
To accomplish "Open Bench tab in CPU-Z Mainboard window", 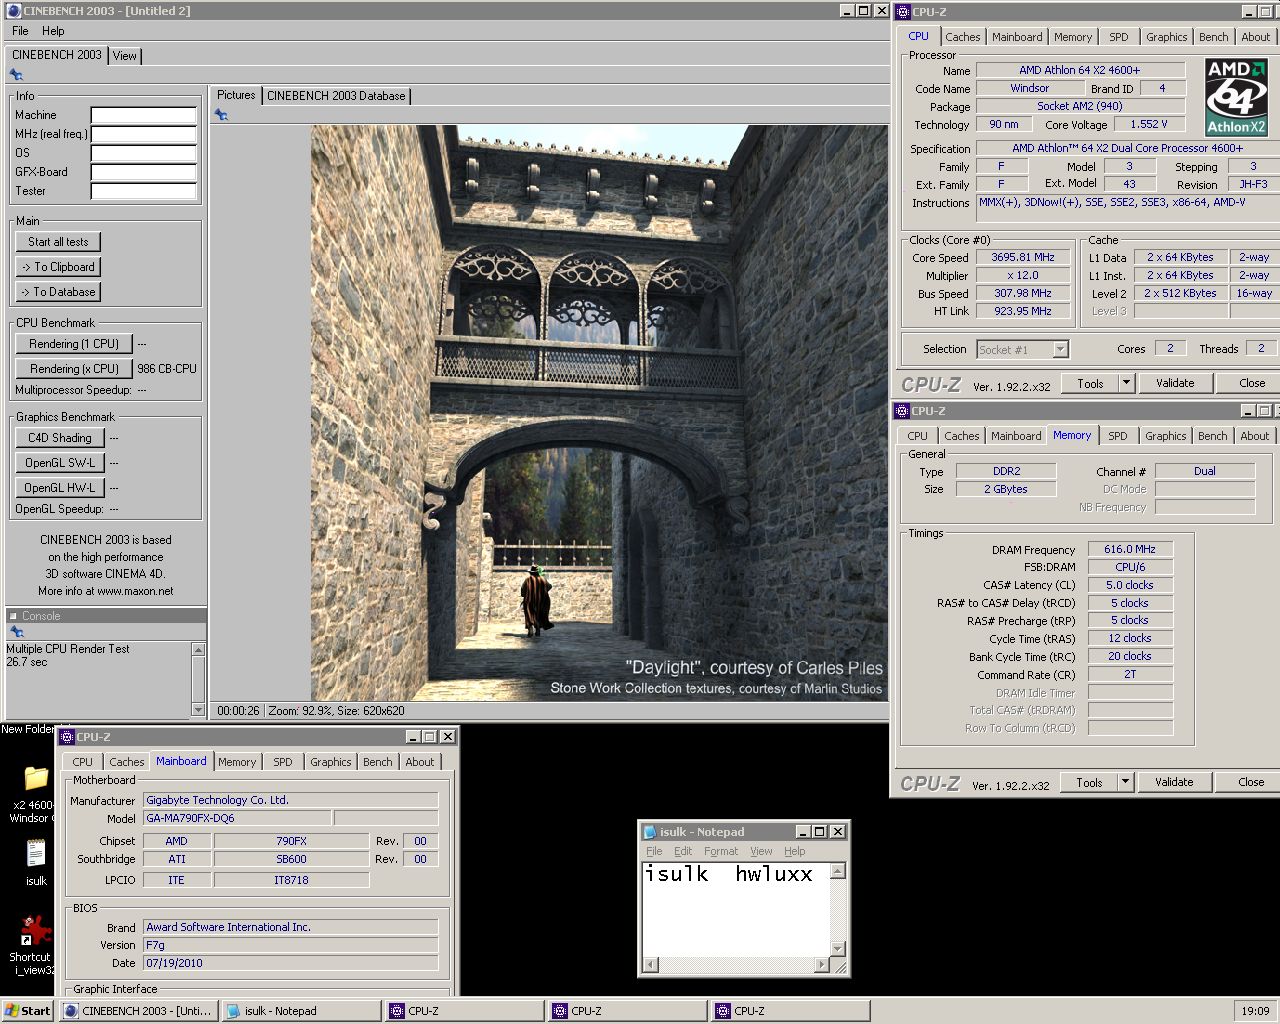I will pyautogui.click(x=378, y=762).
